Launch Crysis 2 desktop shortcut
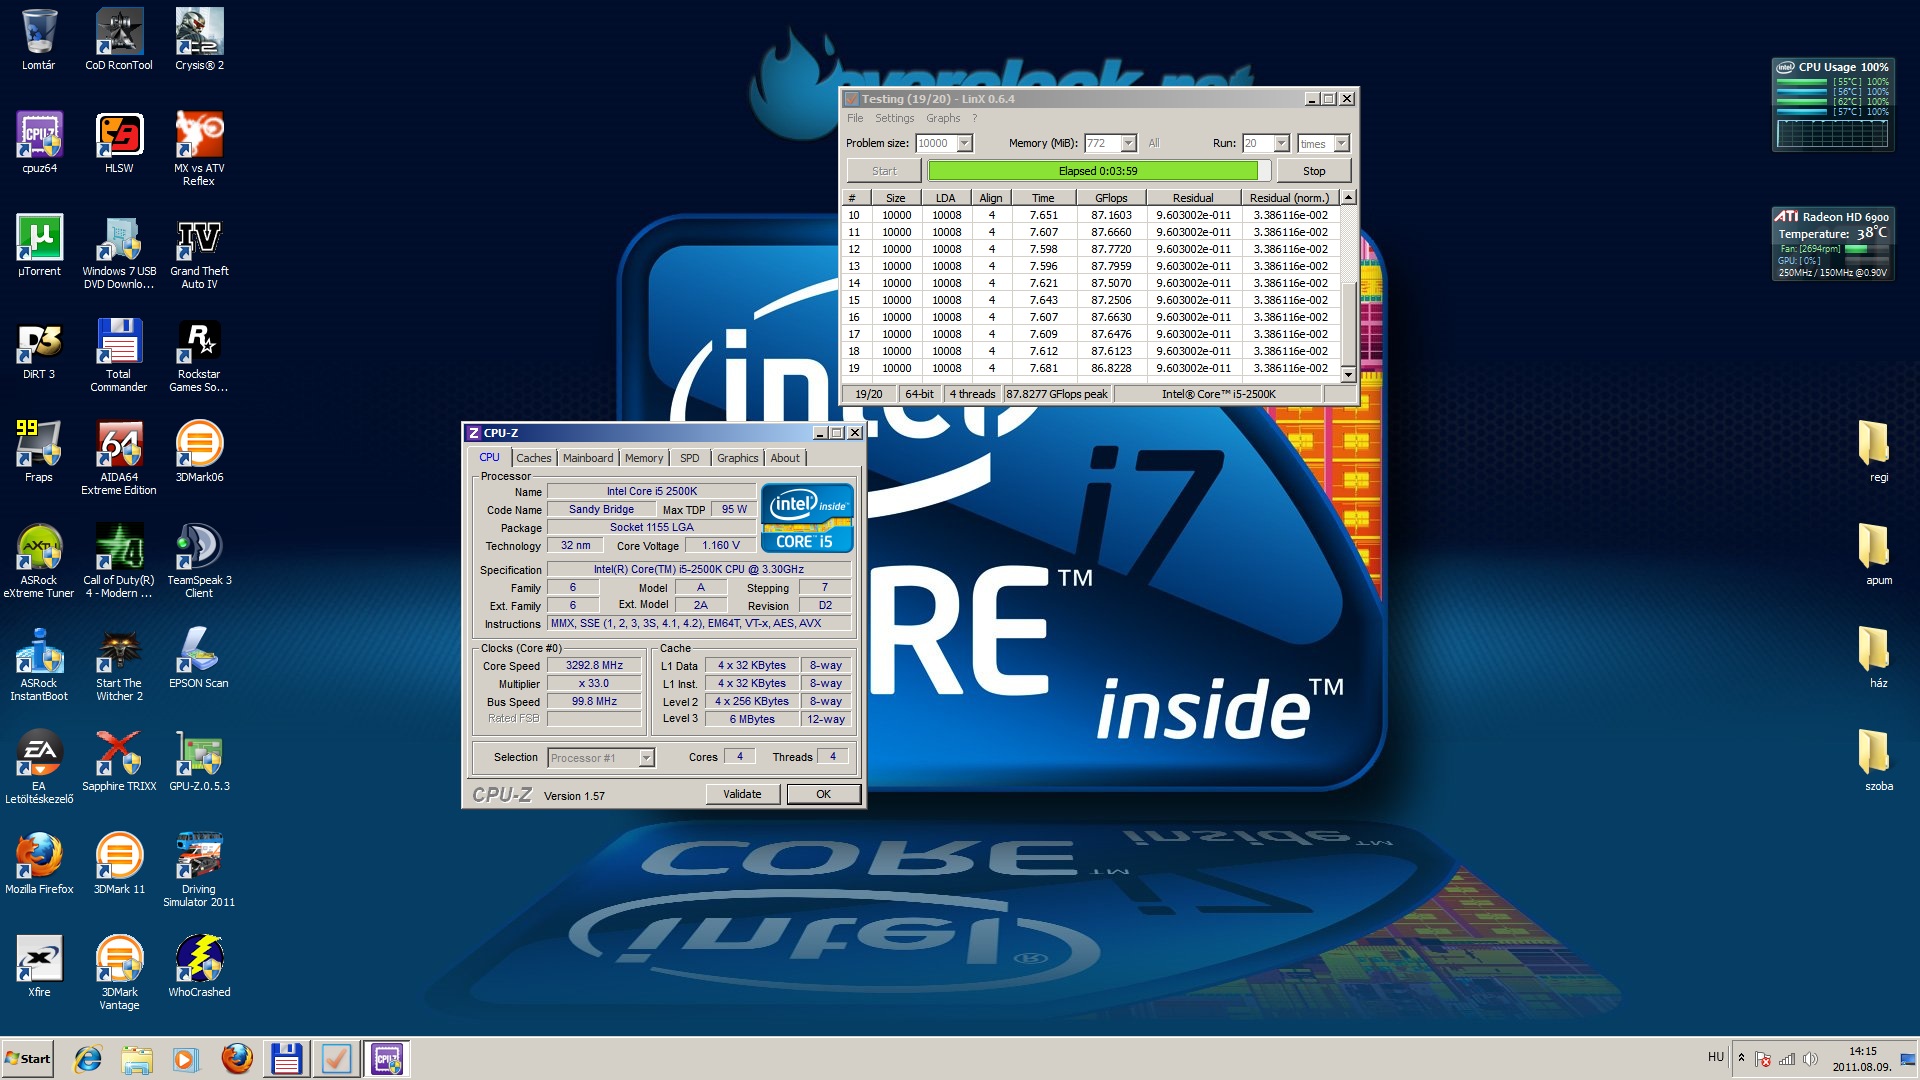This screenshot has width=1920, height=1080. pos(199,40)
